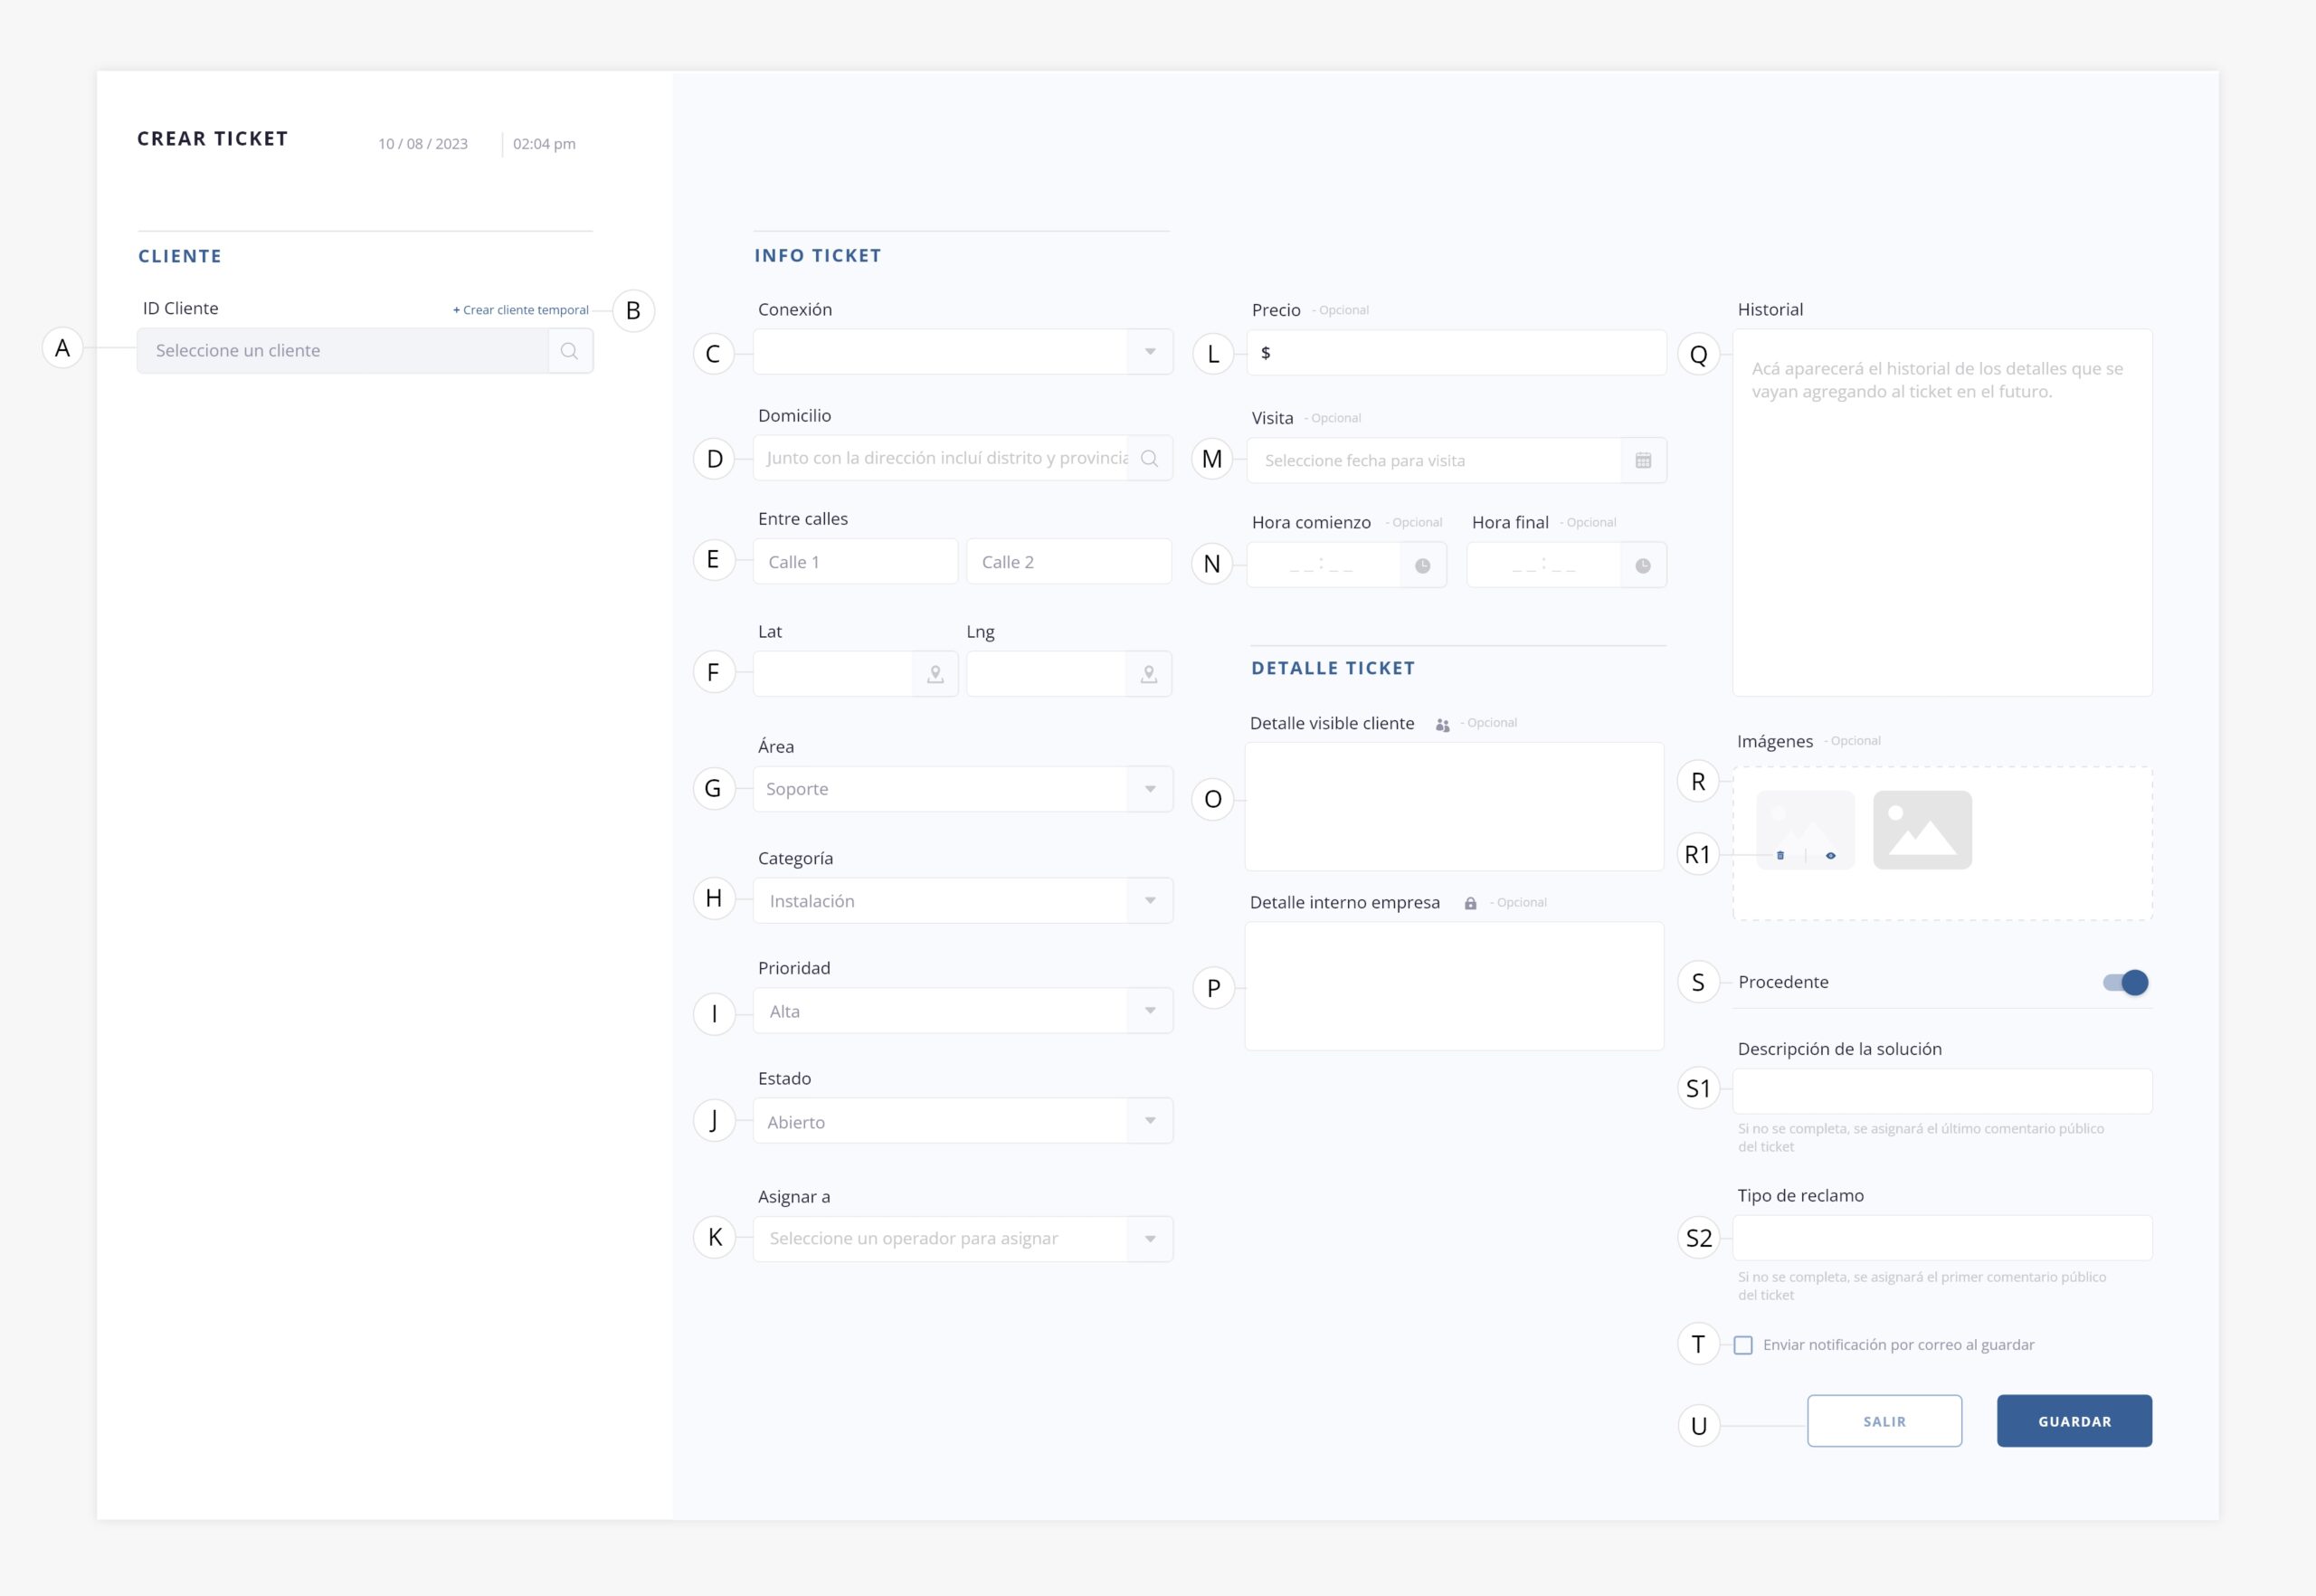Click the SALIR button
The image size is (2316, 1596).
point(1884,1421)
